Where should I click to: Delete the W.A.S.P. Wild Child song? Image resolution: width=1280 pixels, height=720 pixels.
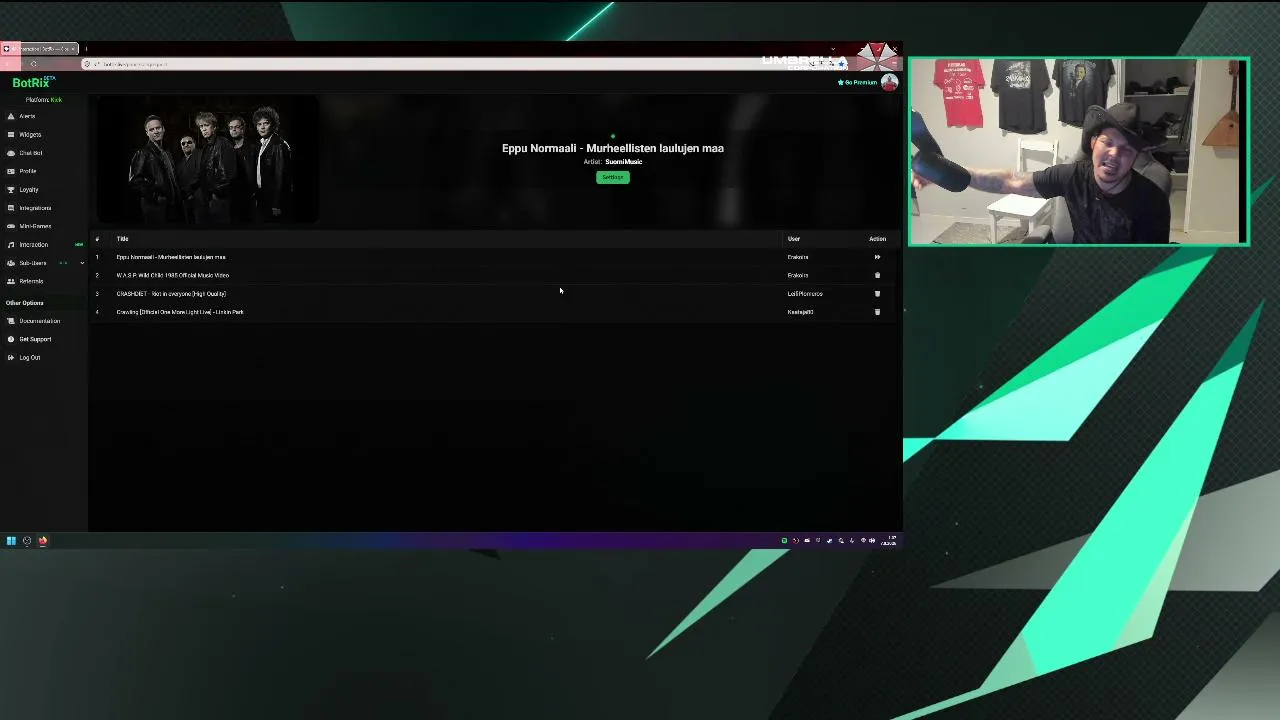(877, 275)
